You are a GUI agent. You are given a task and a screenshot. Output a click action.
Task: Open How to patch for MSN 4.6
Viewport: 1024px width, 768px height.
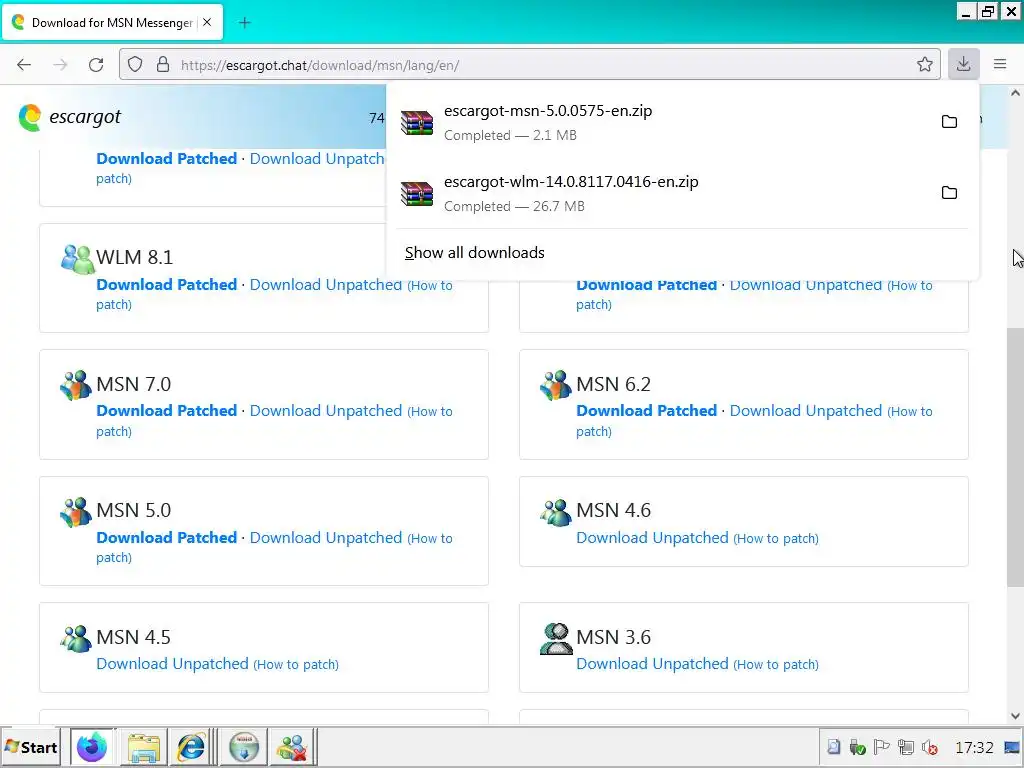[776, 539]
